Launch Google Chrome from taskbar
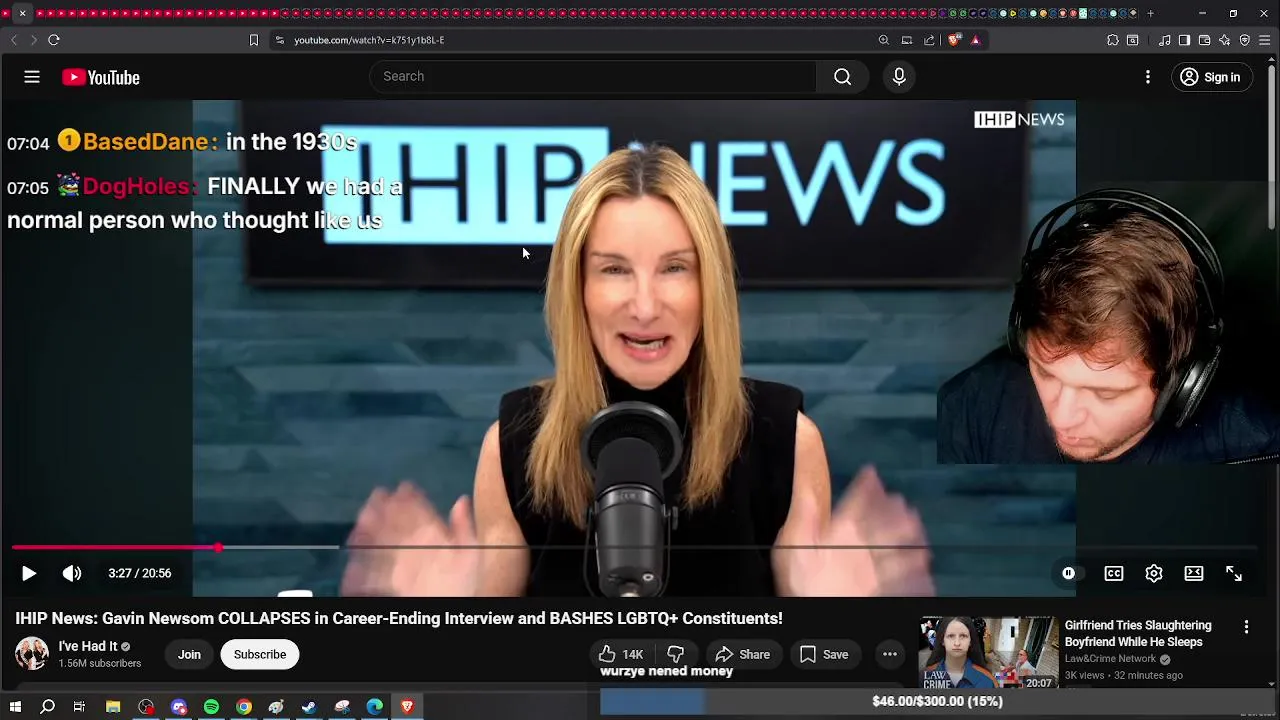The width and height of the screenshot is (1280, 720). click(244, 707)
